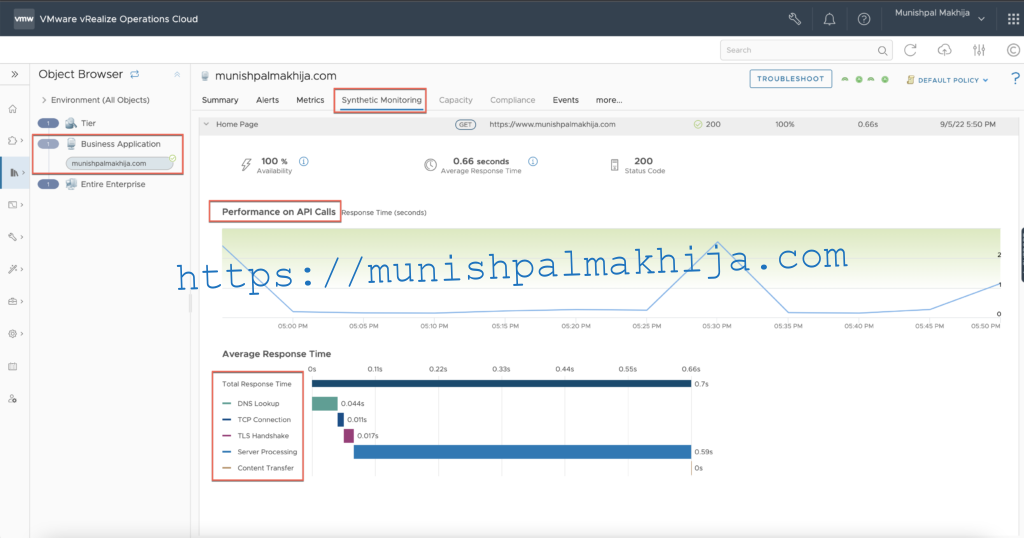Open the briefcase Plan icon in sidebar

(x=12, y=301)
